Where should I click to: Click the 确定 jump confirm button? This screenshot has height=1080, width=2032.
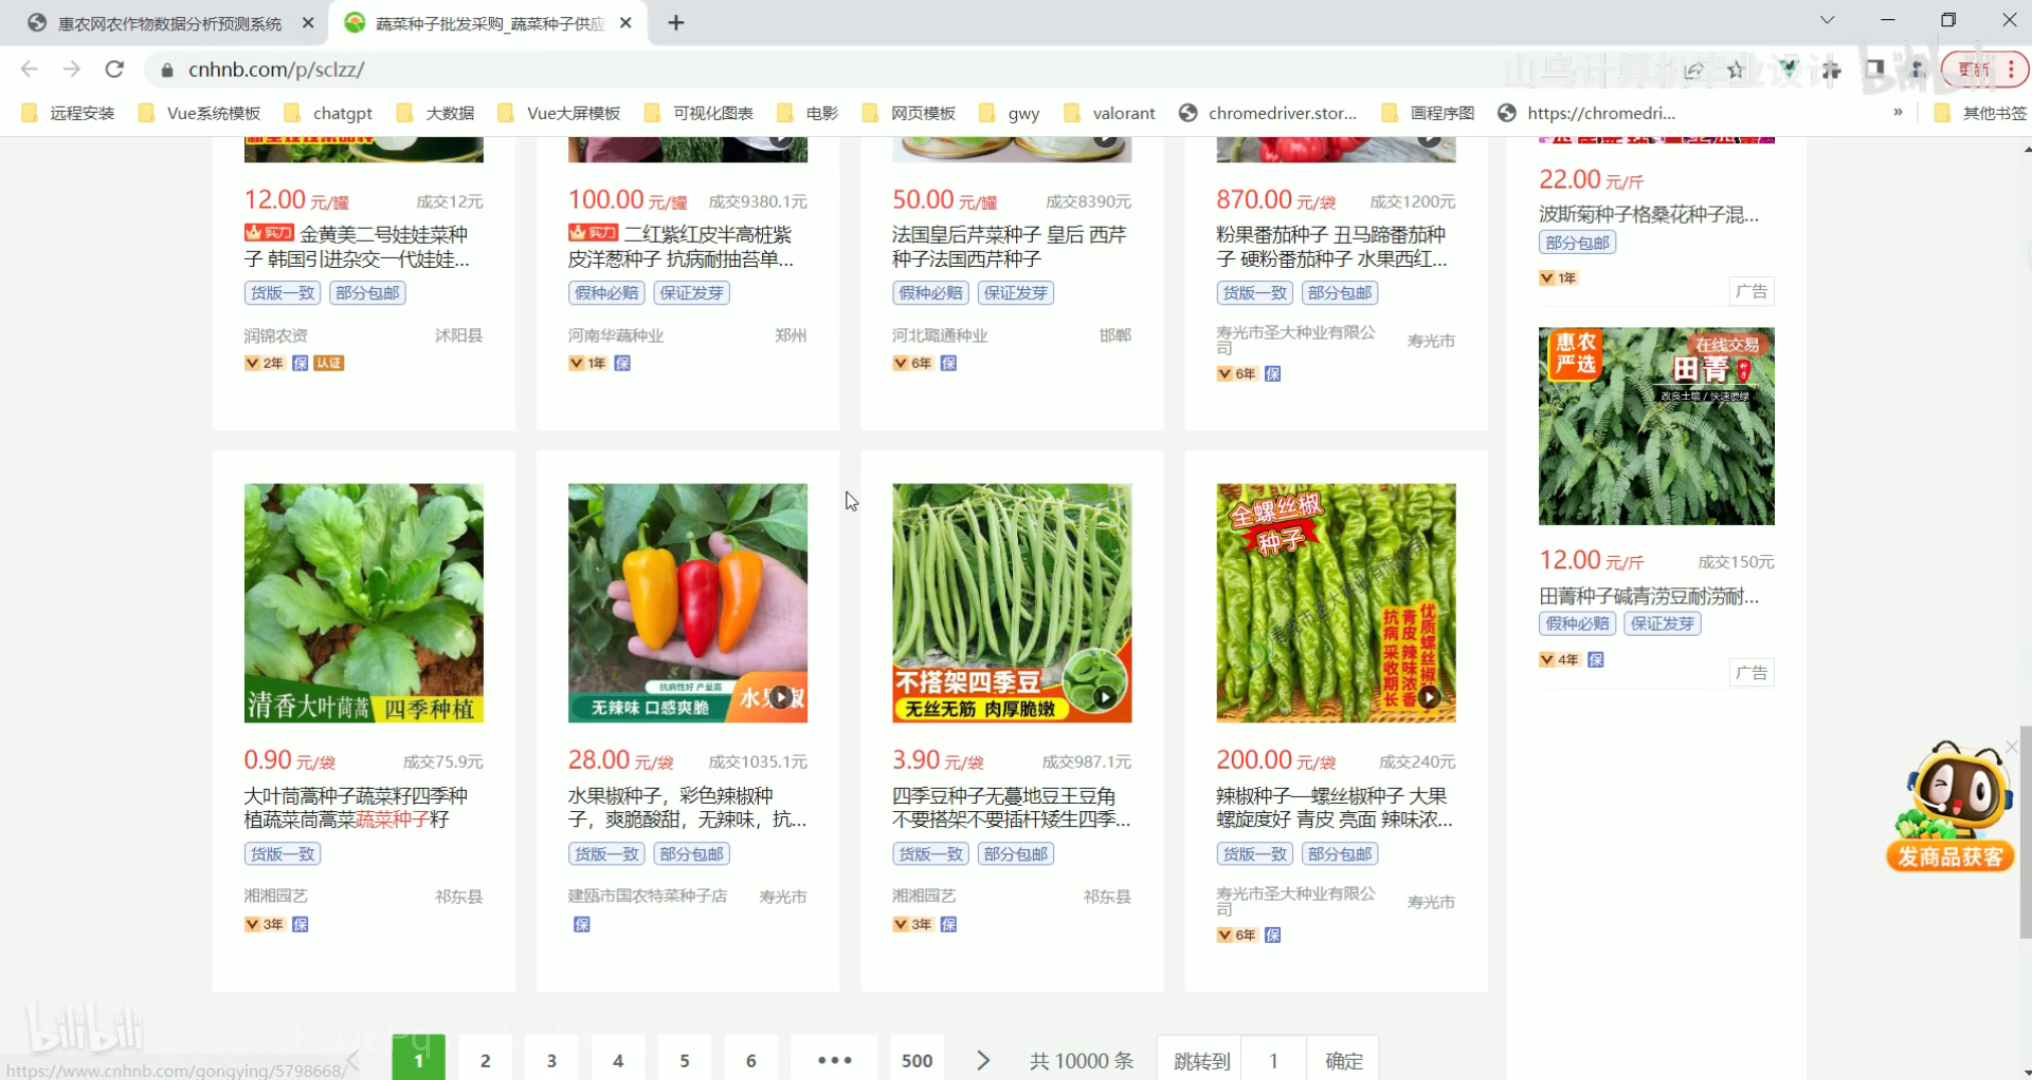1343,1060
